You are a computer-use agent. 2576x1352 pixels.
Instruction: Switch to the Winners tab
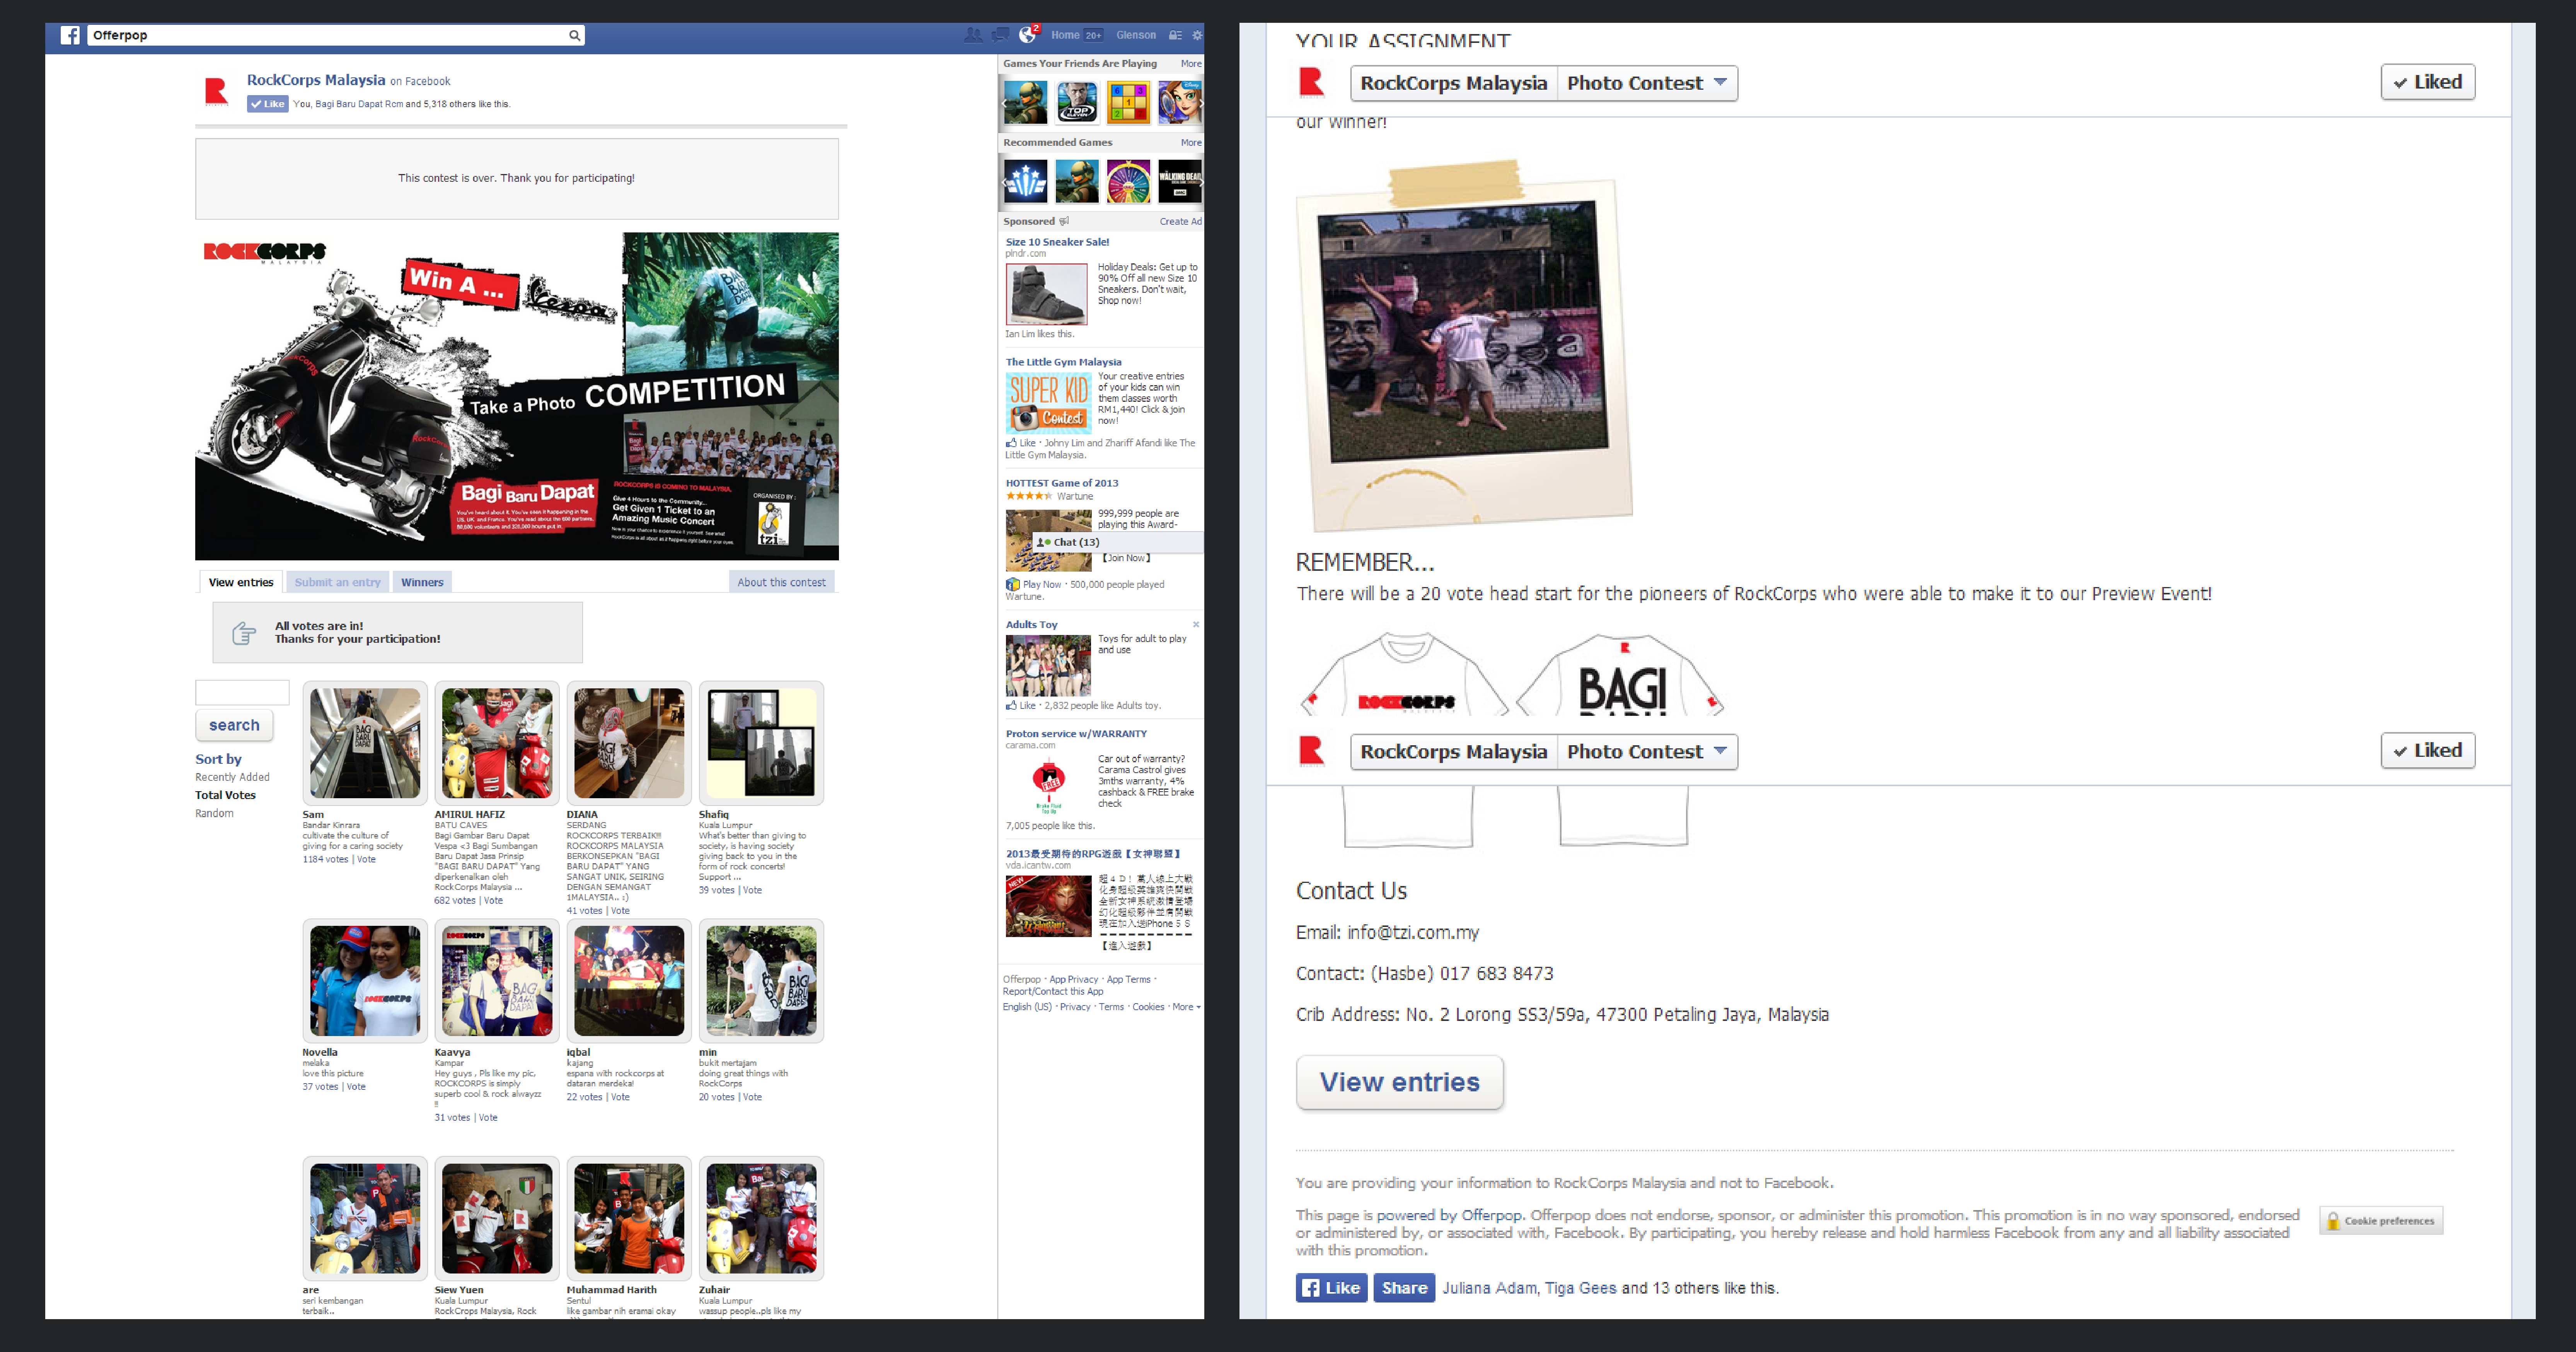[x=422, y=582]
